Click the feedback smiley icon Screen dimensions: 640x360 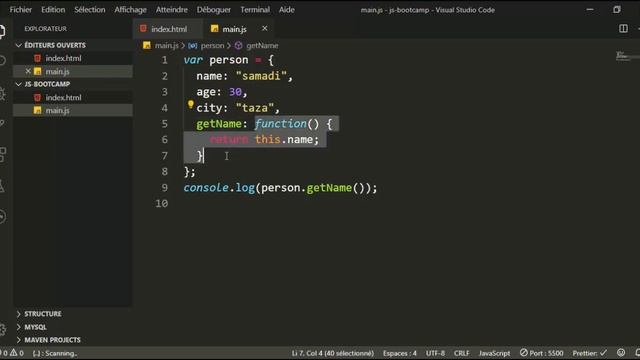tap(621, 353)
